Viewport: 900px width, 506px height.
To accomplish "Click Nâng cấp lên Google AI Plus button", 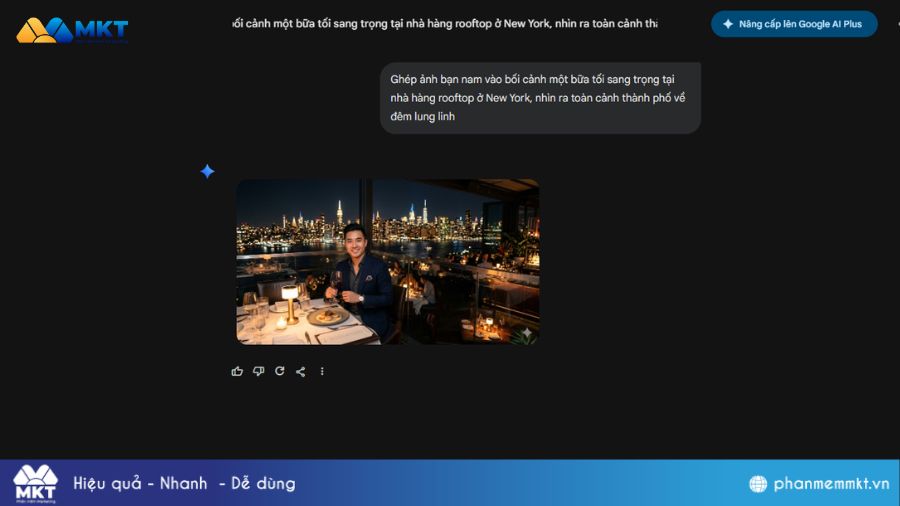I will (794, 24).
